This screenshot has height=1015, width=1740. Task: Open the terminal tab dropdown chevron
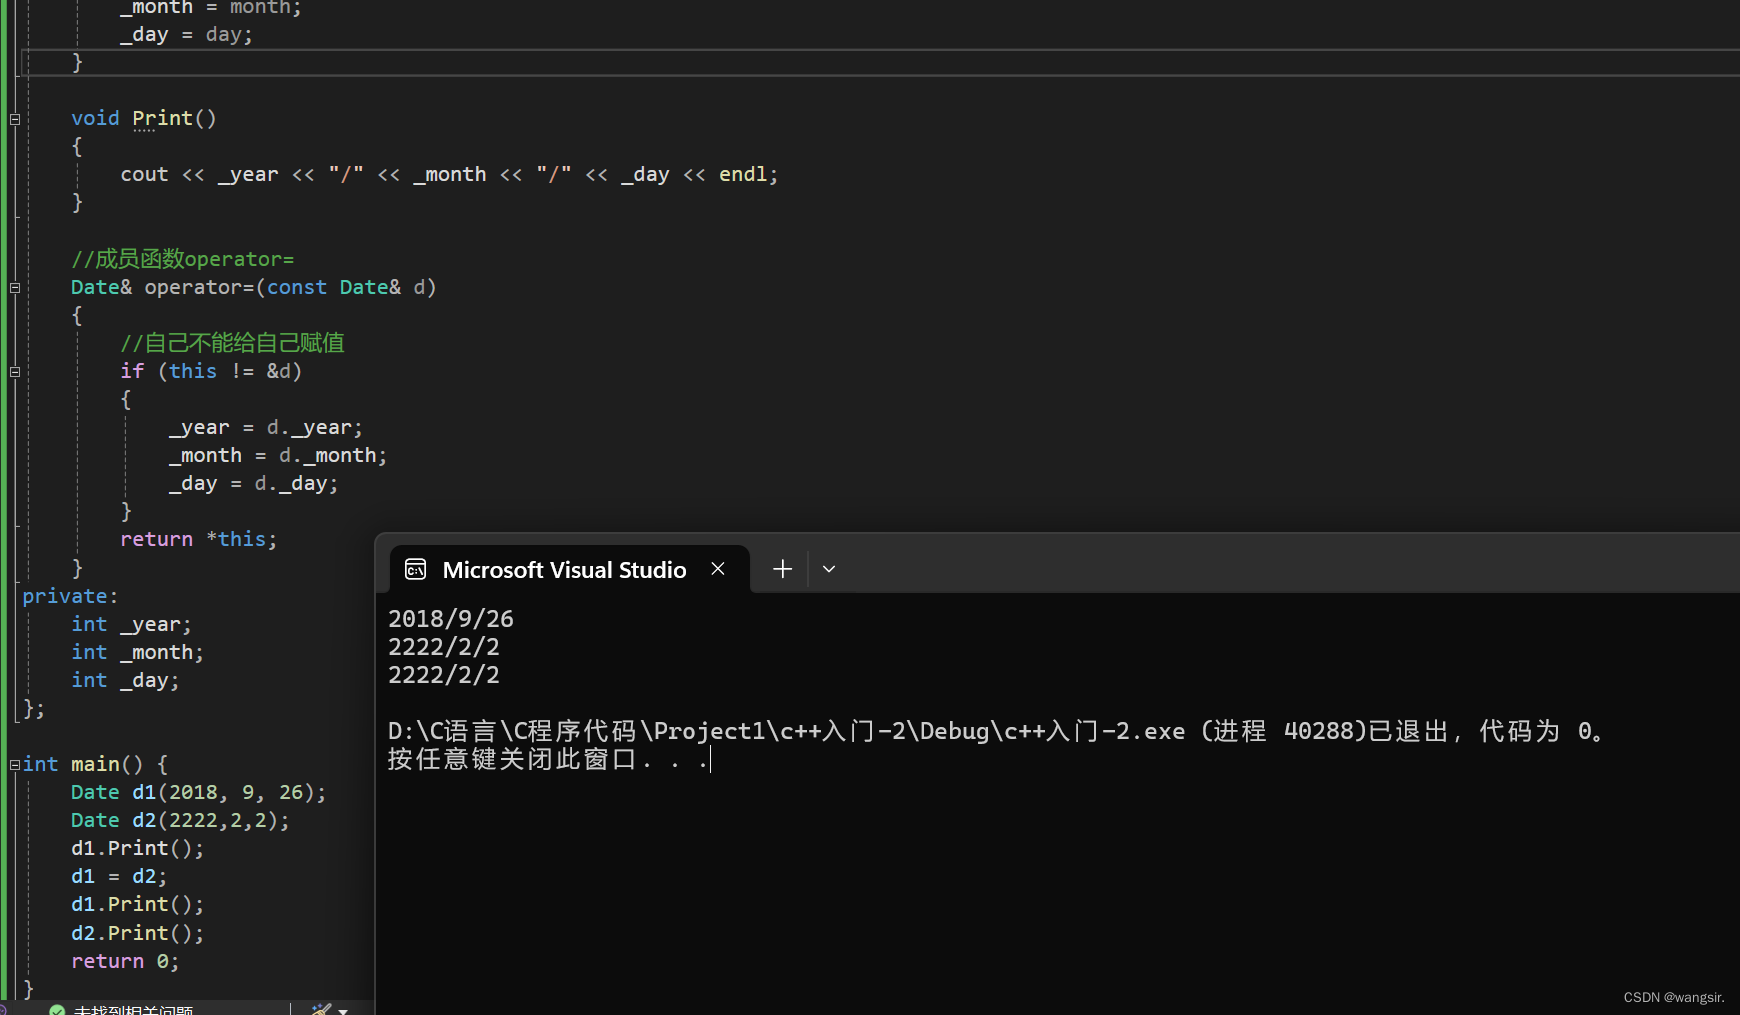click(x=829, y=569)
